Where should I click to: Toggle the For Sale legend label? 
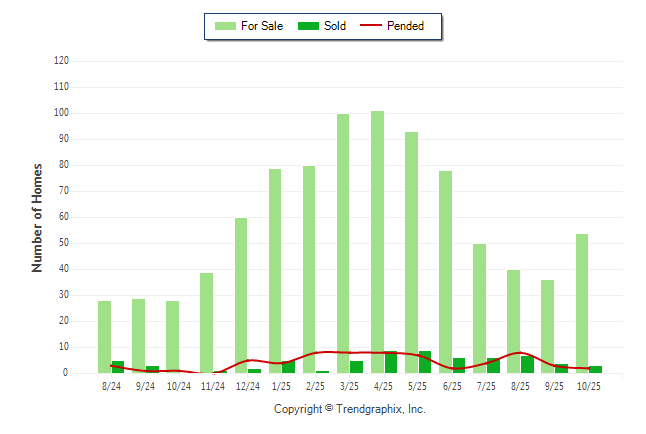click(x=262, y=26)
